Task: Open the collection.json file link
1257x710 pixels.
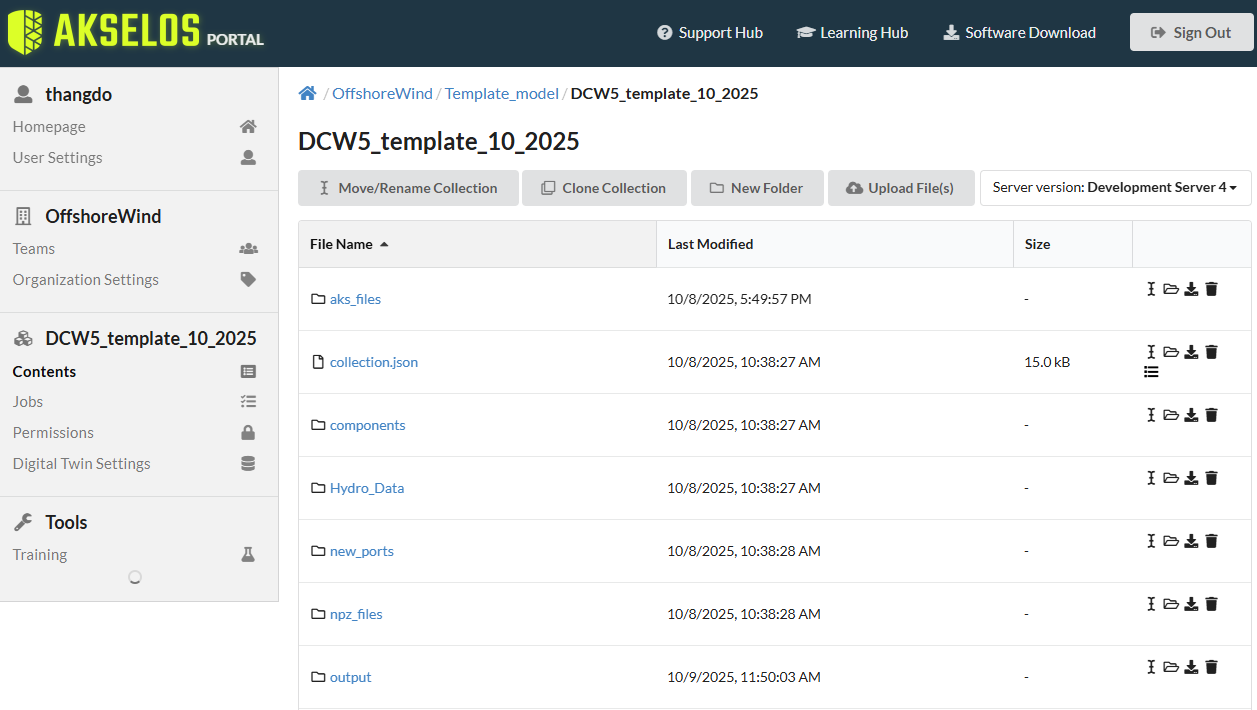Action: (x=374, y=362)
